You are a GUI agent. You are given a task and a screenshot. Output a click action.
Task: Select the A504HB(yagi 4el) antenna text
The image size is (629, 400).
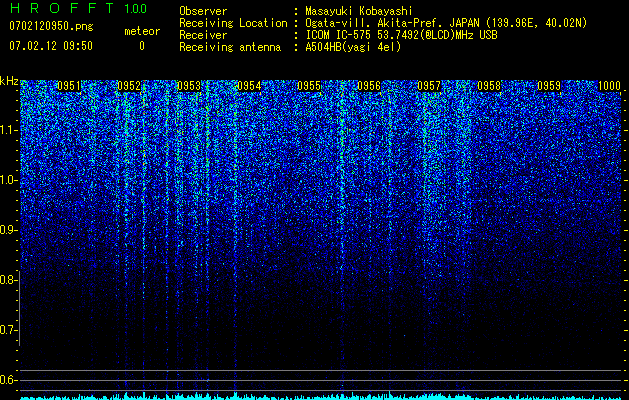point(353,47)
